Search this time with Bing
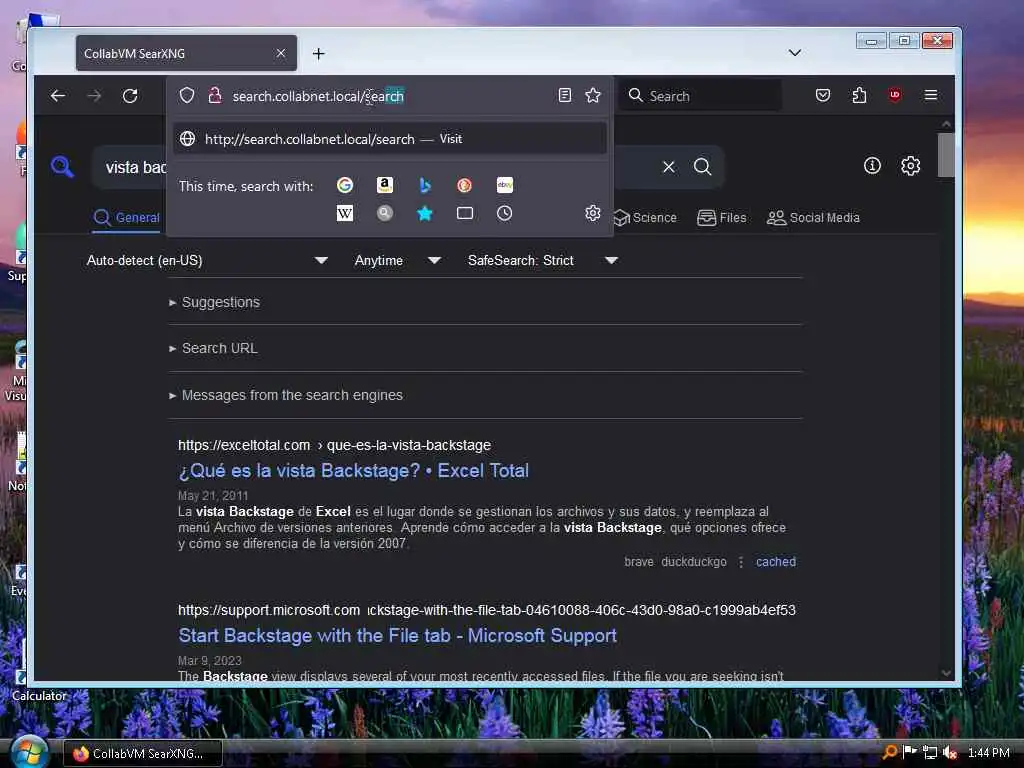Image resolution: width=1024 pixels, height=768 pixels. click(x=424, y=185)
